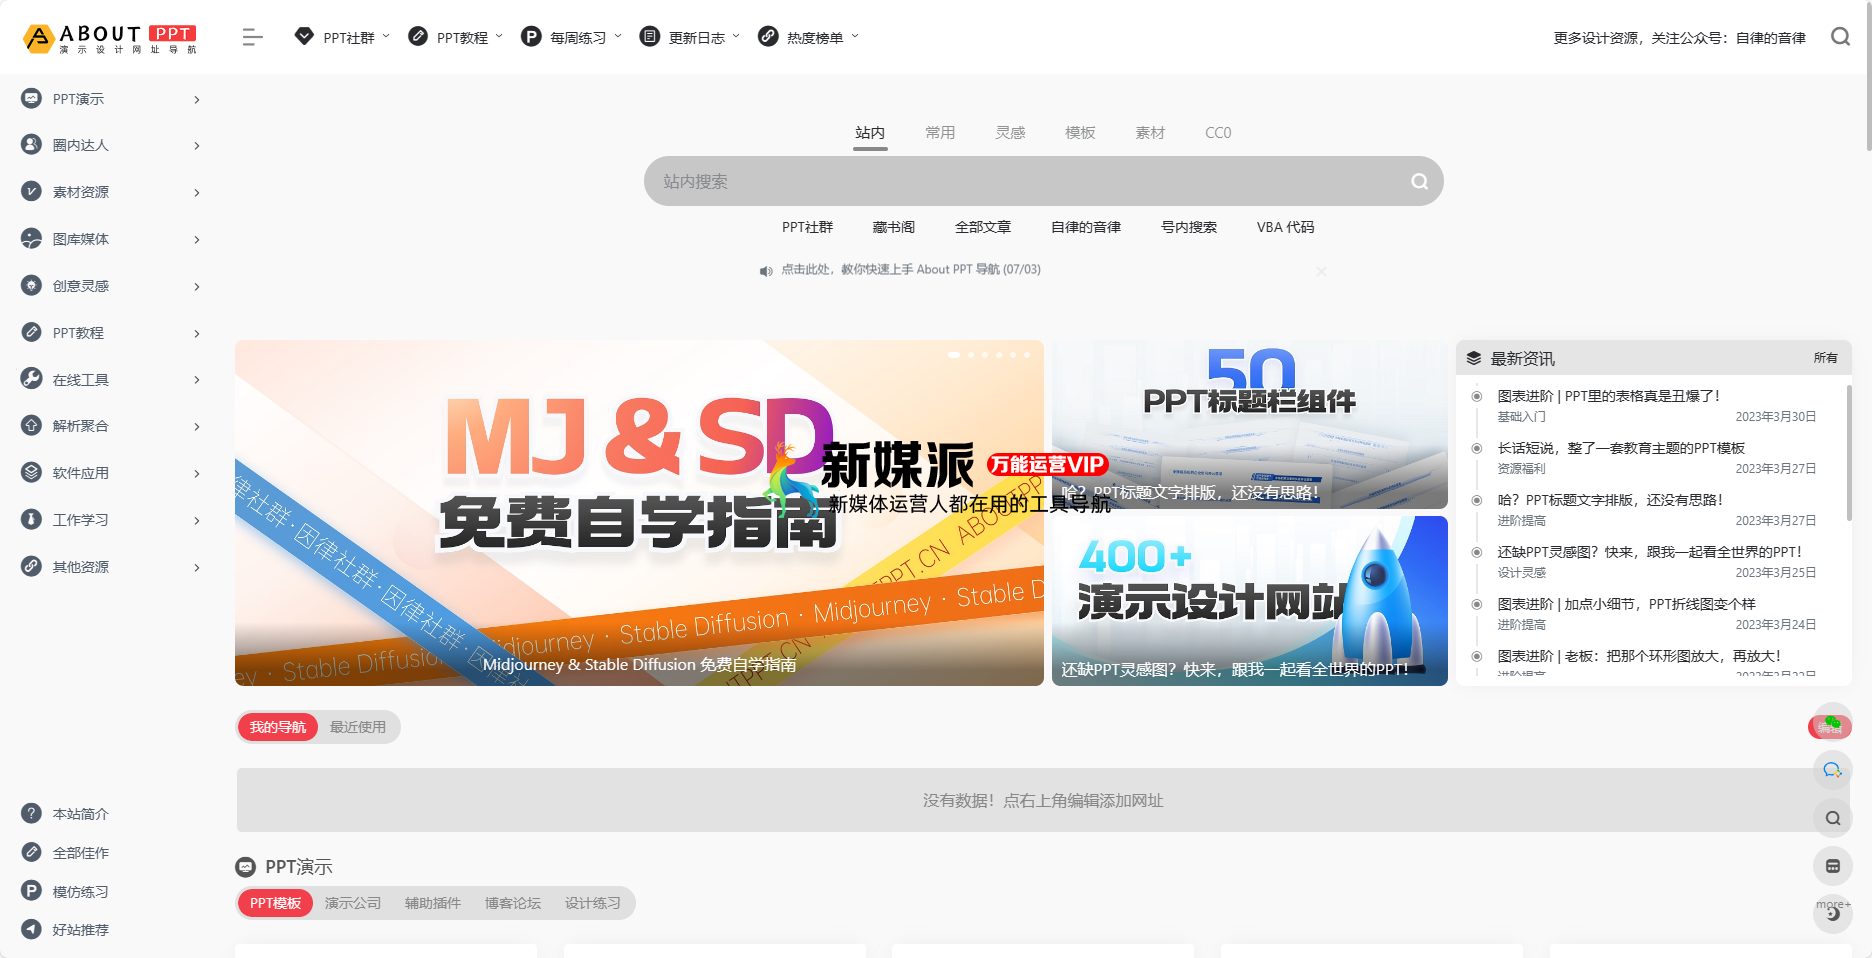
Task: Open article 整了一套教育主题的PPT模板
Action: pyautogui.click(x=1621, y=448)
